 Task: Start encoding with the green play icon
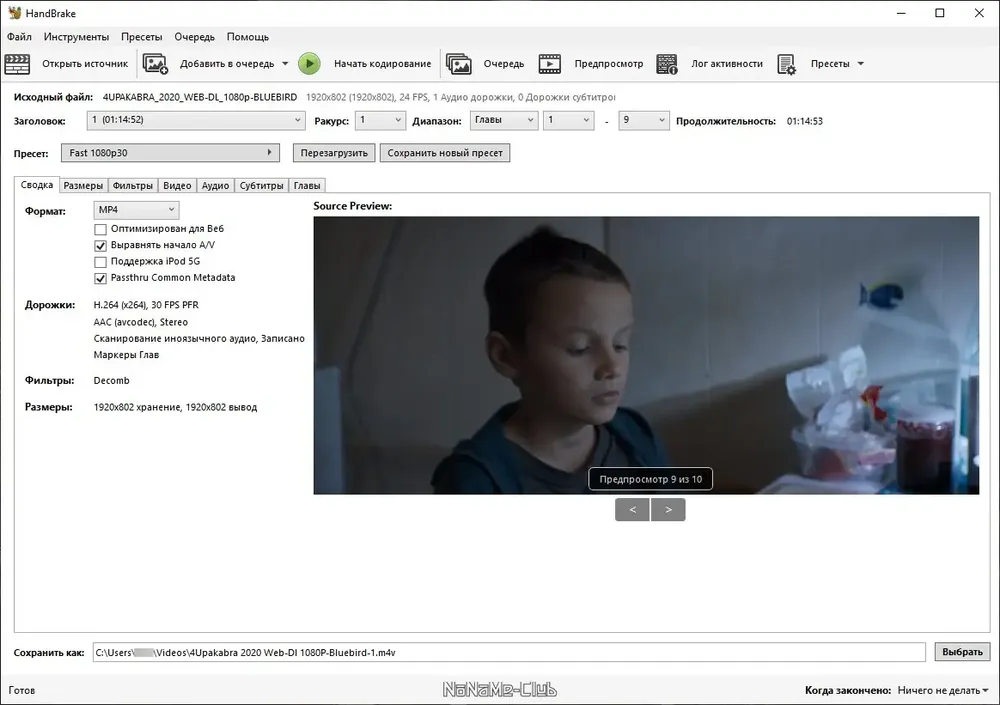coord(309,64)
